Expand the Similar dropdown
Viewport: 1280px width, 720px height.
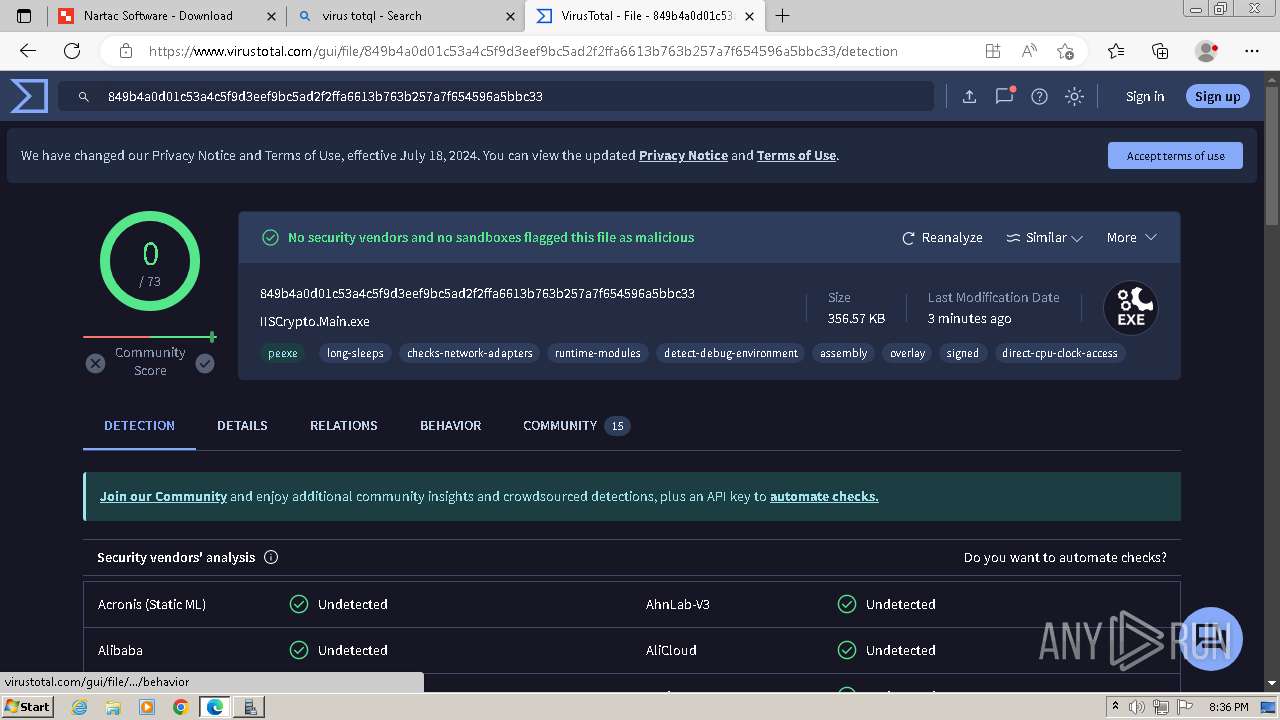(x=1044, y=238)
